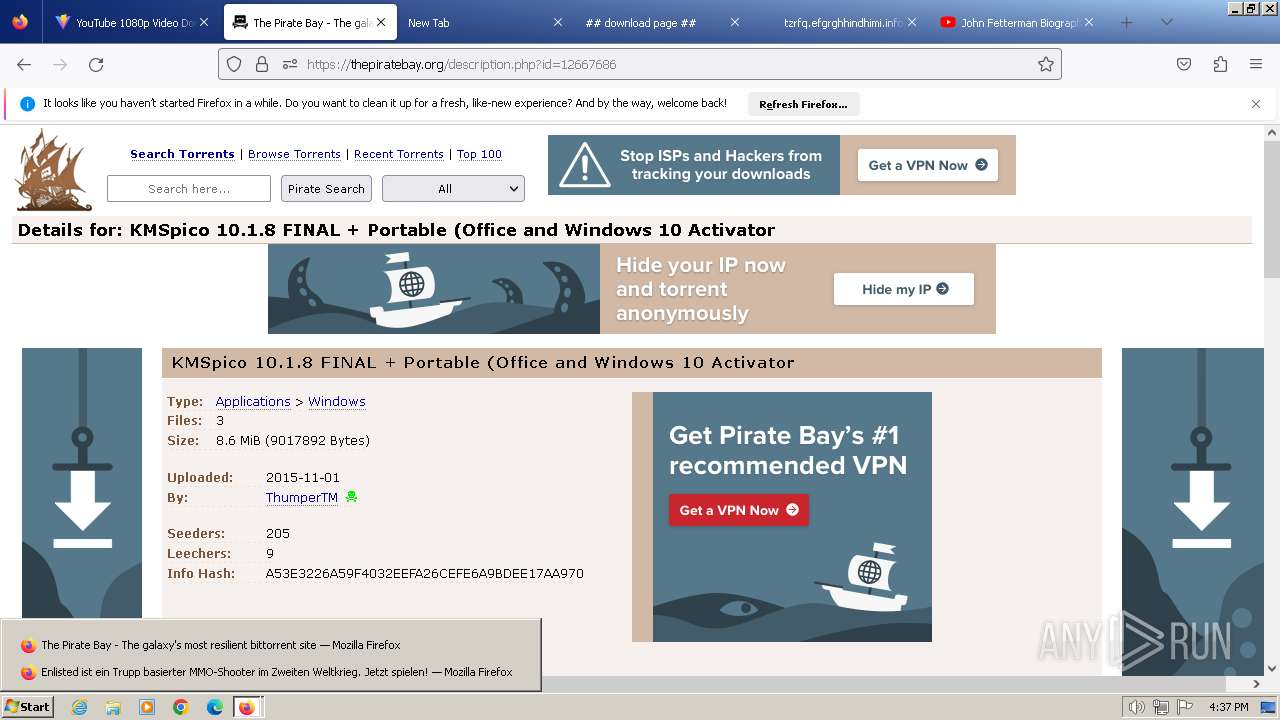The image size is (1280, 720).
Task: Go forward one page
Action: tap(60, 64)
